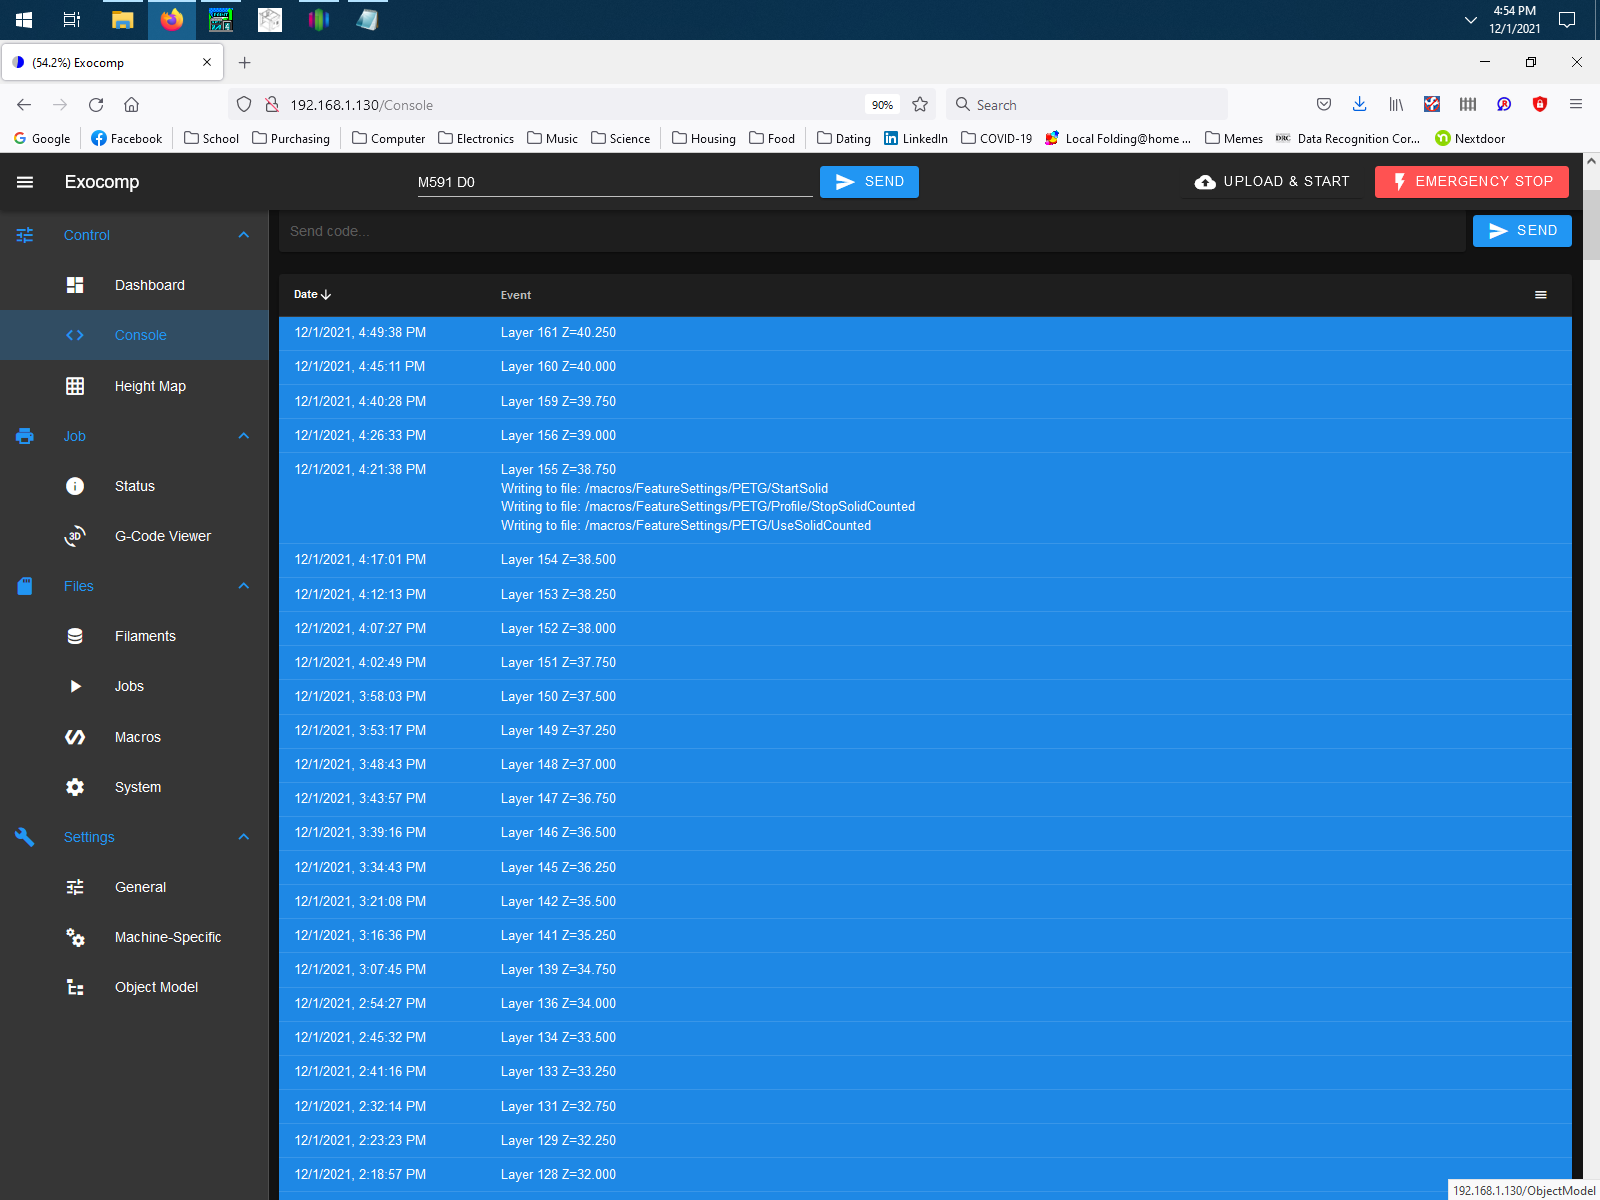Click the General settings sliders icon

pyautogui.click(x=75, y=887)
